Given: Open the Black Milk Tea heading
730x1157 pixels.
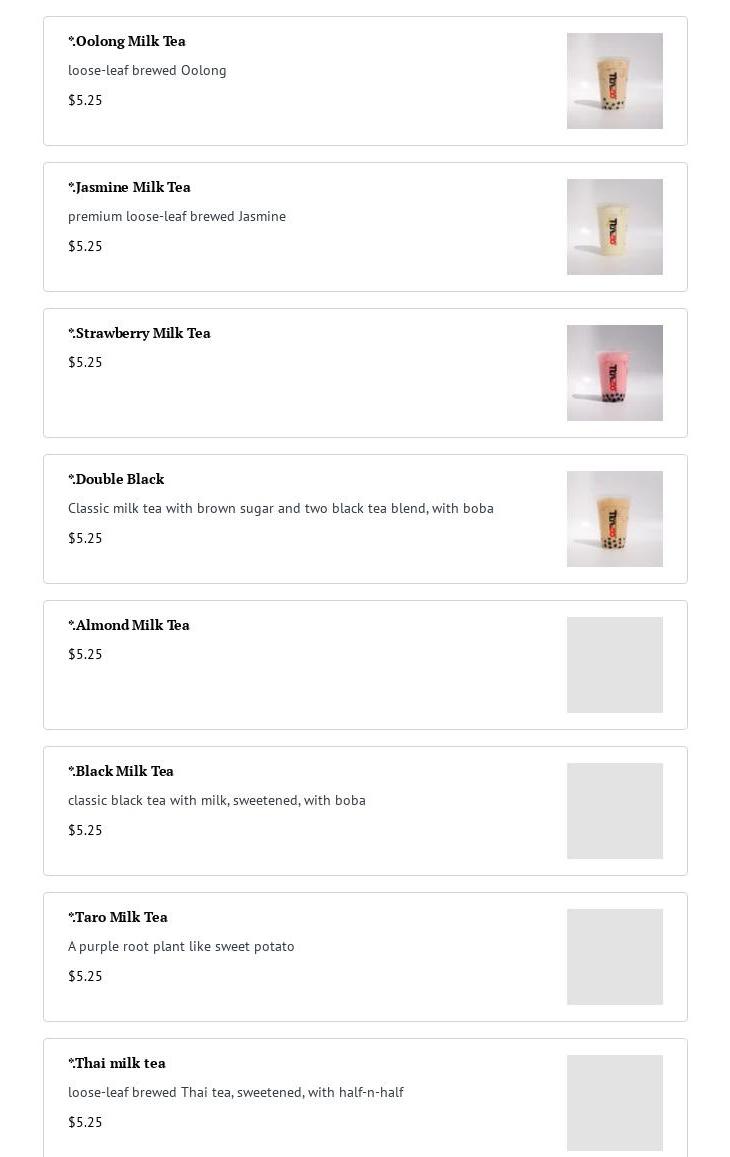Looking at the screenshot, I should [x=121, y=772].
